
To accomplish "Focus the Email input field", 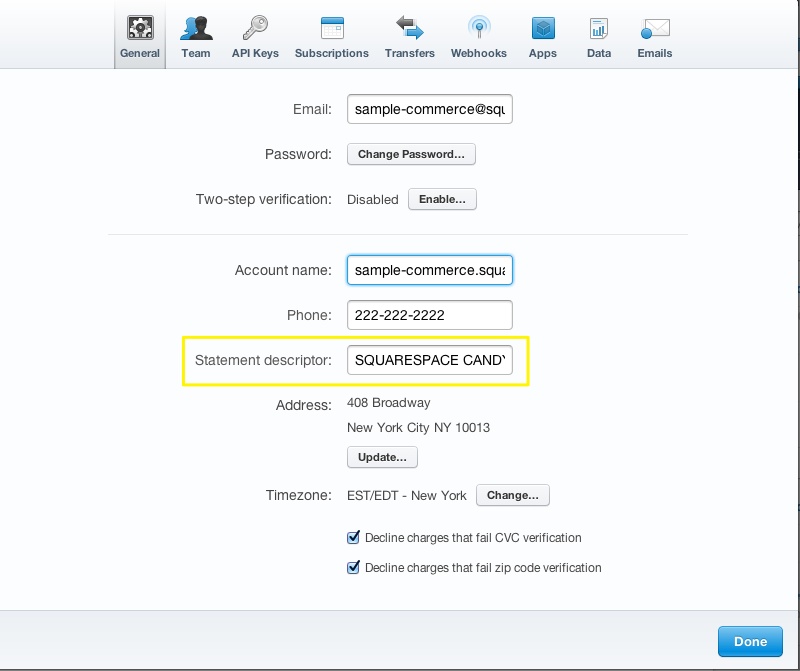I will tap(429, 110).
